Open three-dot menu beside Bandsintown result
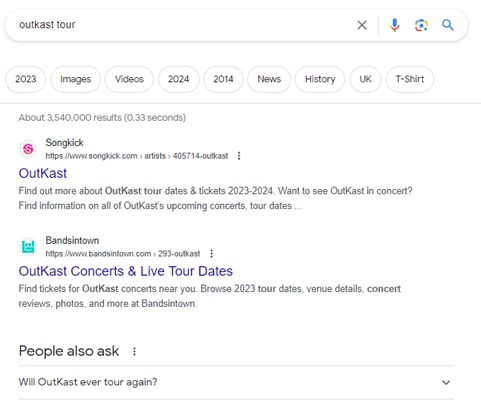This screenshot has height=401, width=481. coord(211,254)
